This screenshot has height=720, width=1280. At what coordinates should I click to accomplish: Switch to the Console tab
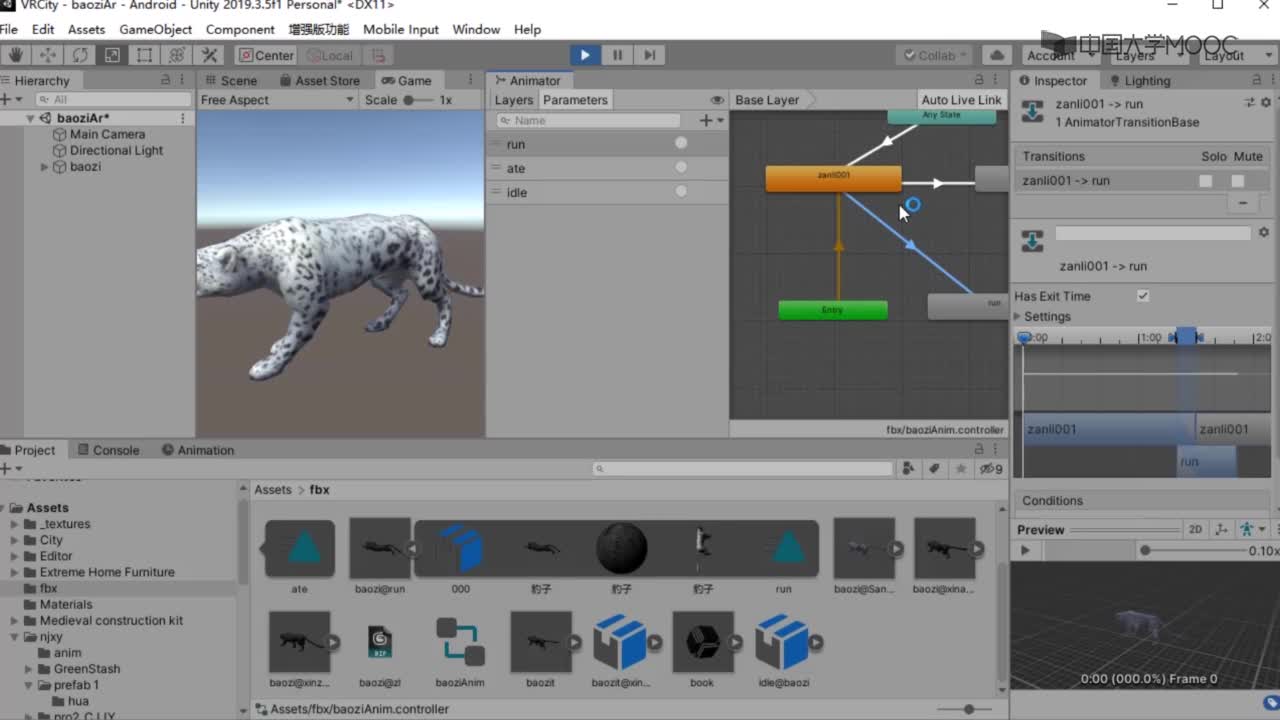(x=109, y=450)
